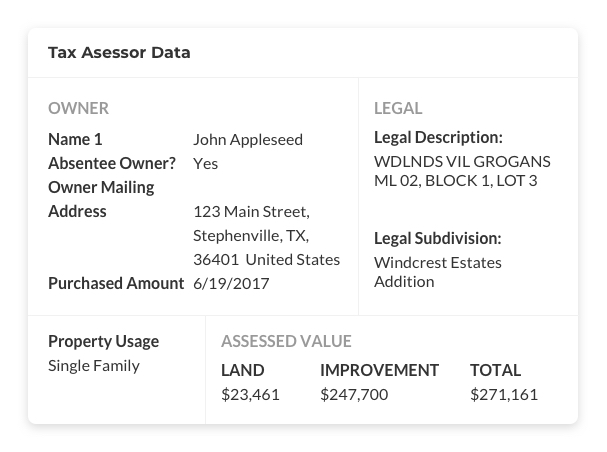Select the OWNER section heading
This screenshot has height=452, width=607.
click(x=78, y=108)
